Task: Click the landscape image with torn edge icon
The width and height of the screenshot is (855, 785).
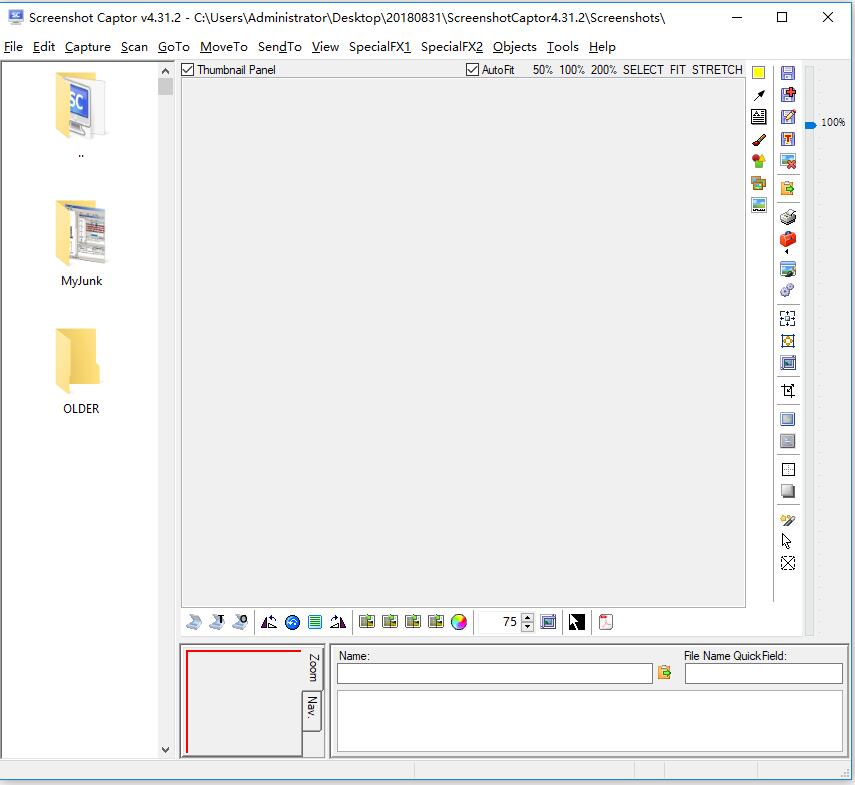Action: (758, 205)
